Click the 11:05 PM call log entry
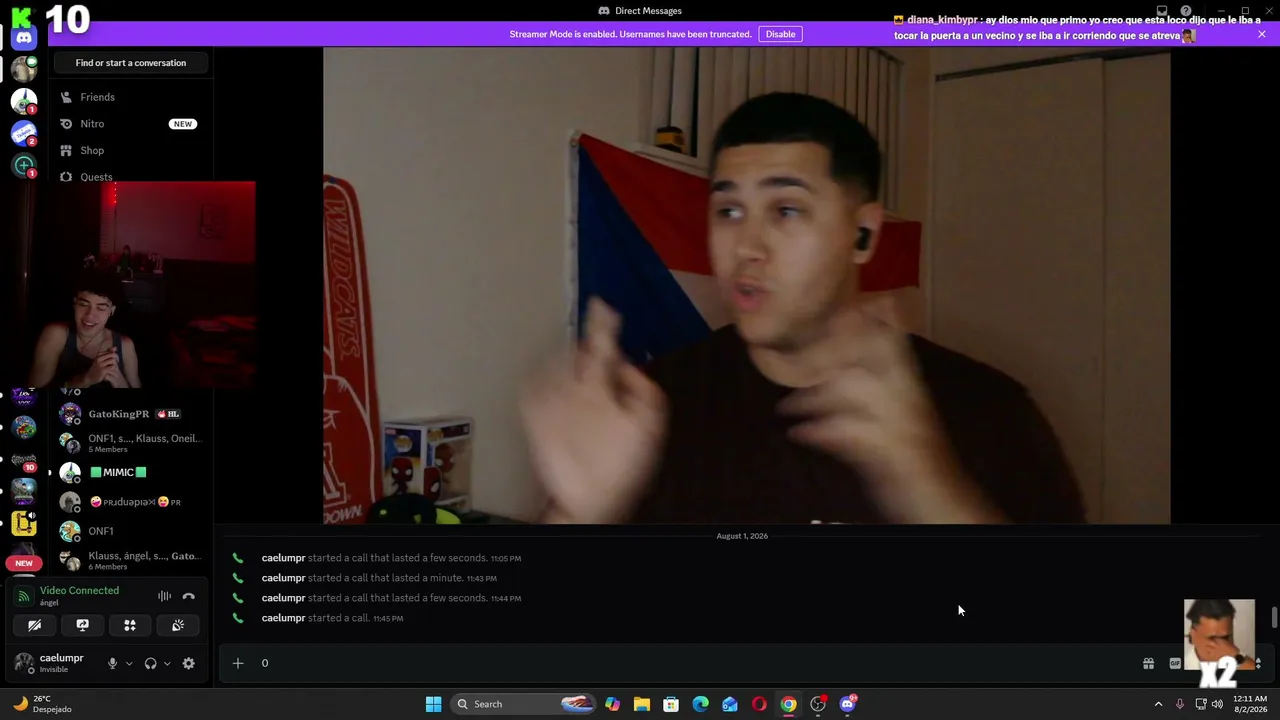This screenshot has height=720, width=1280. pyautogui.click(x=391, y=558)
